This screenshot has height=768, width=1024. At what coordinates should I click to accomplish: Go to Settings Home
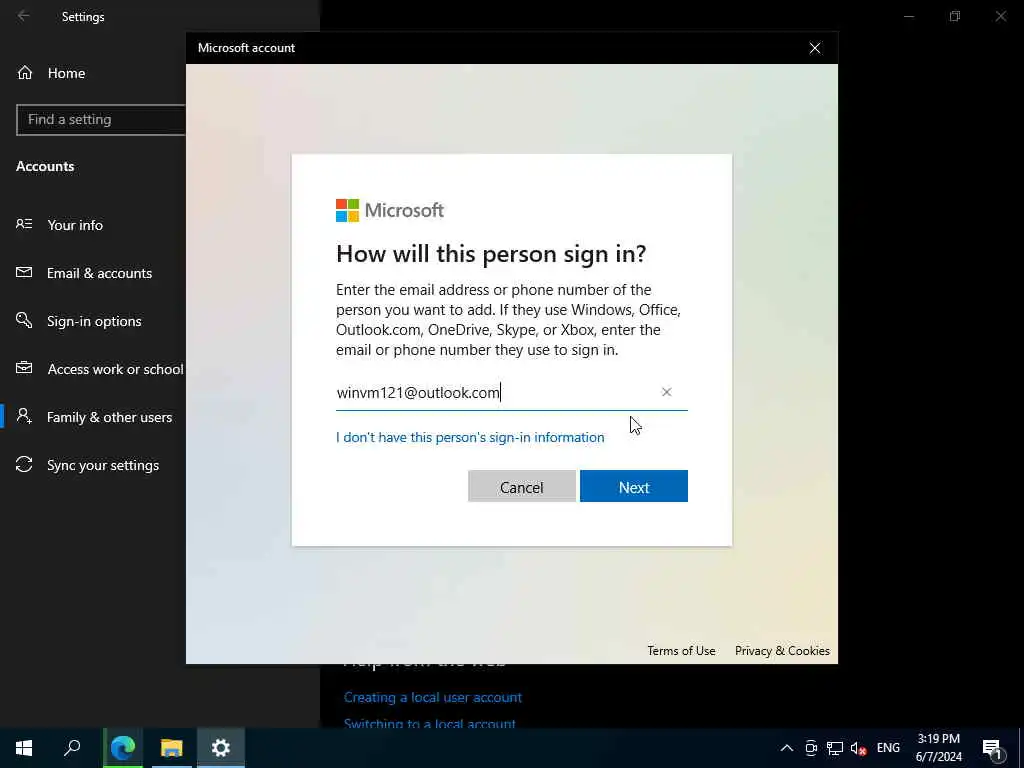coord(66,73)
